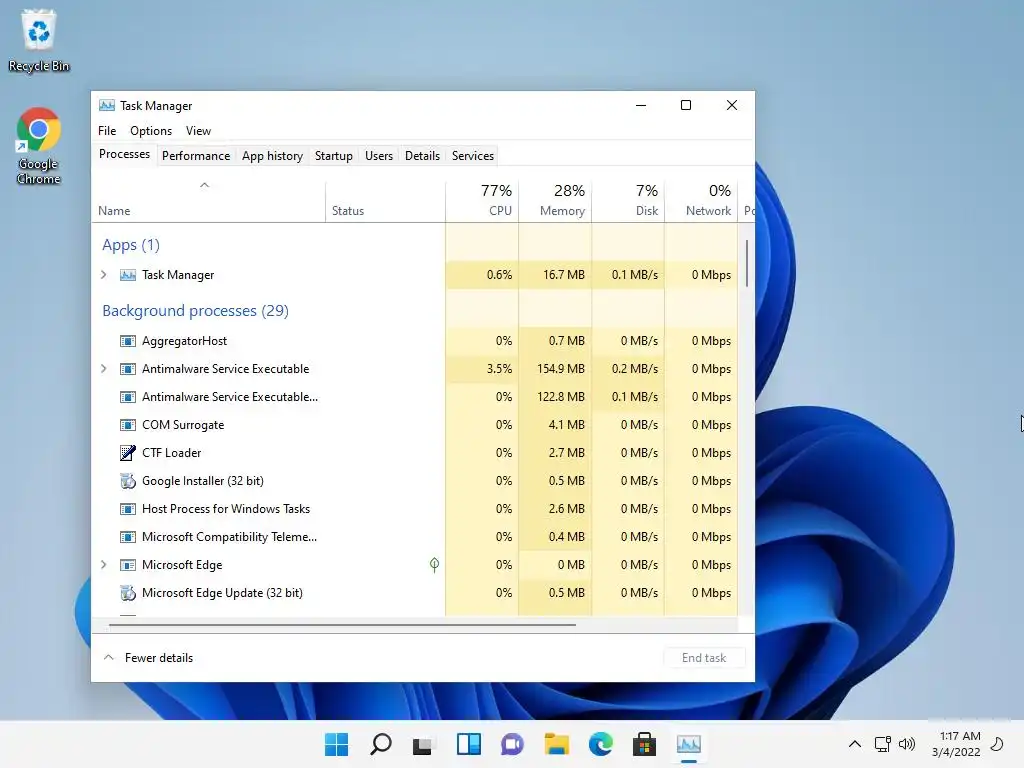Switch to the App history tab
Viewport: 1024px width, 768px height.
[272, 155]
